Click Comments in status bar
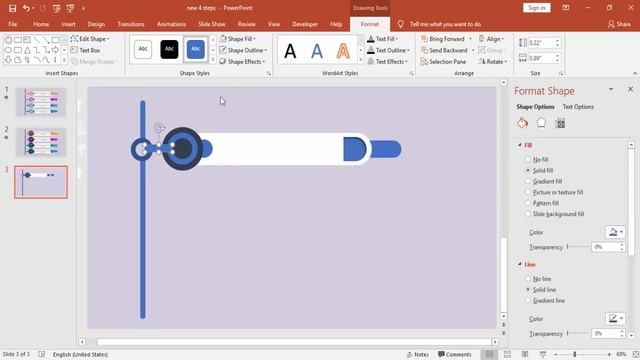Screen dimensions: 640x360 pyautogui.click(x=454, y=354)
